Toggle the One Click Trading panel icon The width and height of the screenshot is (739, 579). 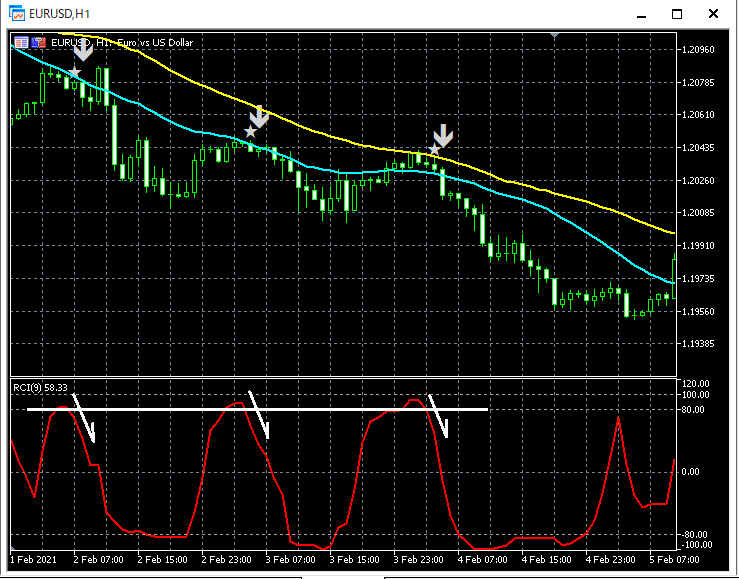(38, 42)
